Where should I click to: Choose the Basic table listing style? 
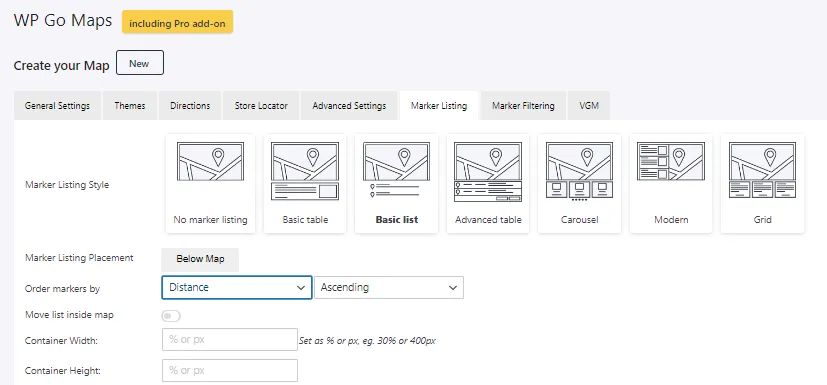pos(305,183)
